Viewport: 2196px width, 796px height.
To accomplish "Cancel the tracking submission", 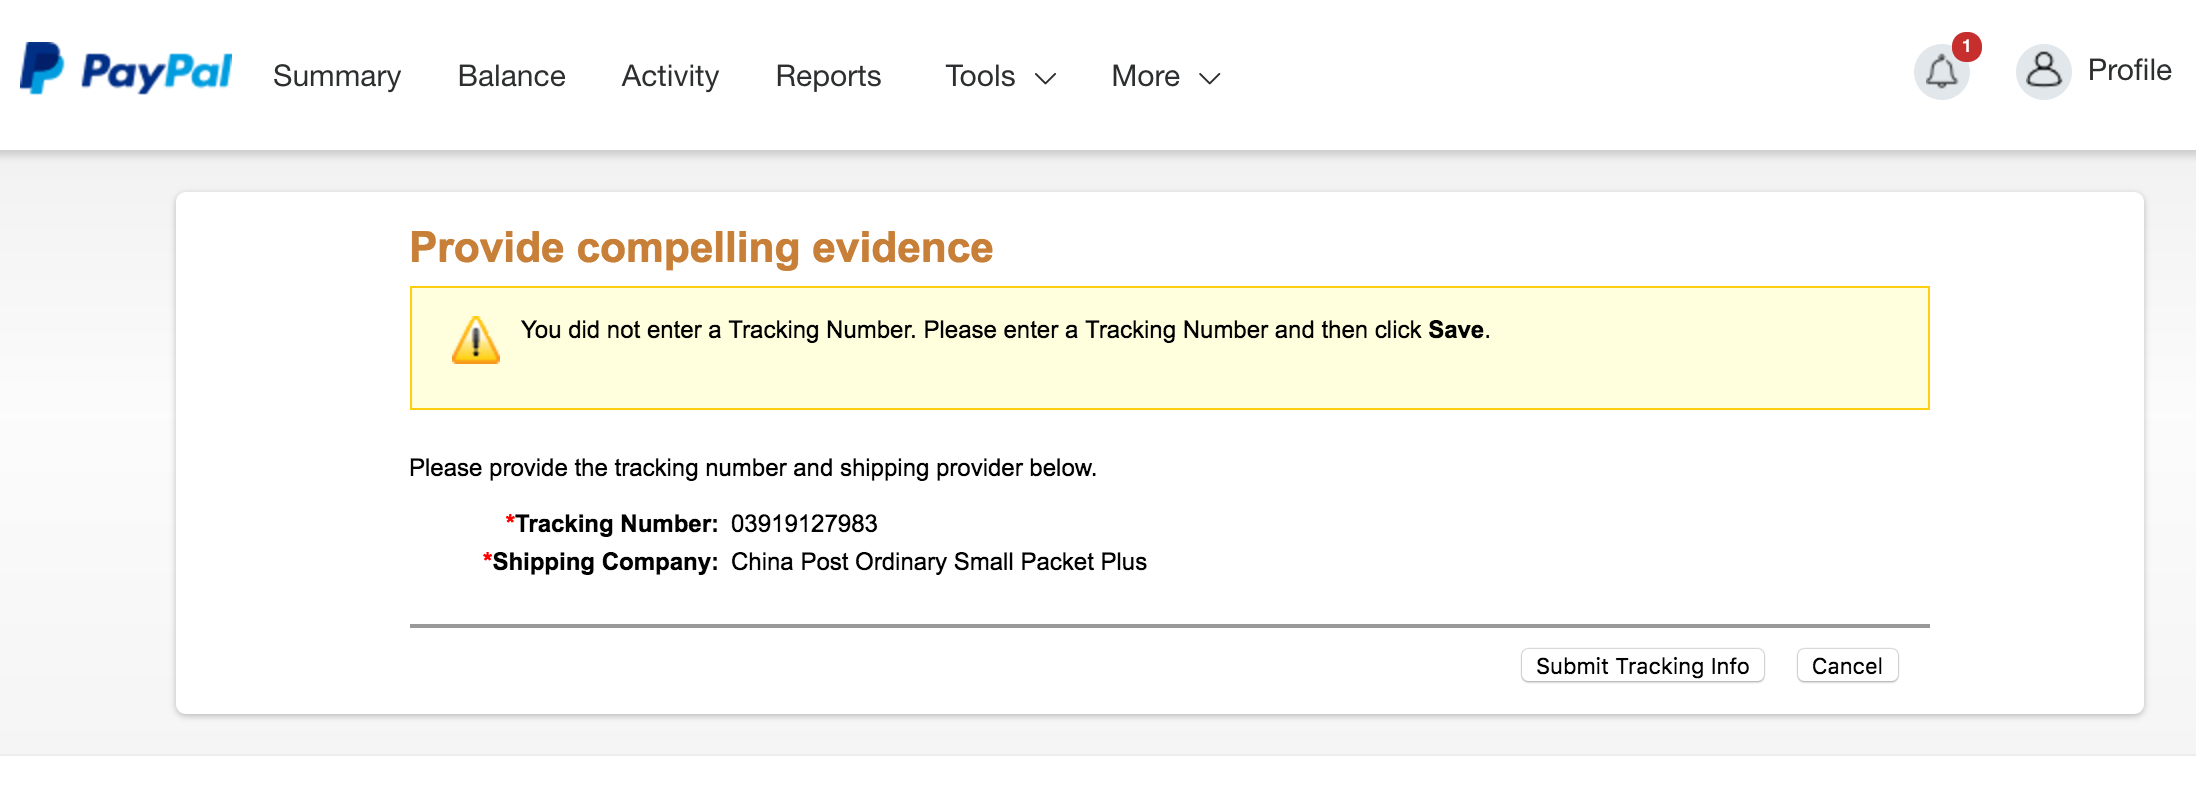I will coord(1847,666).
